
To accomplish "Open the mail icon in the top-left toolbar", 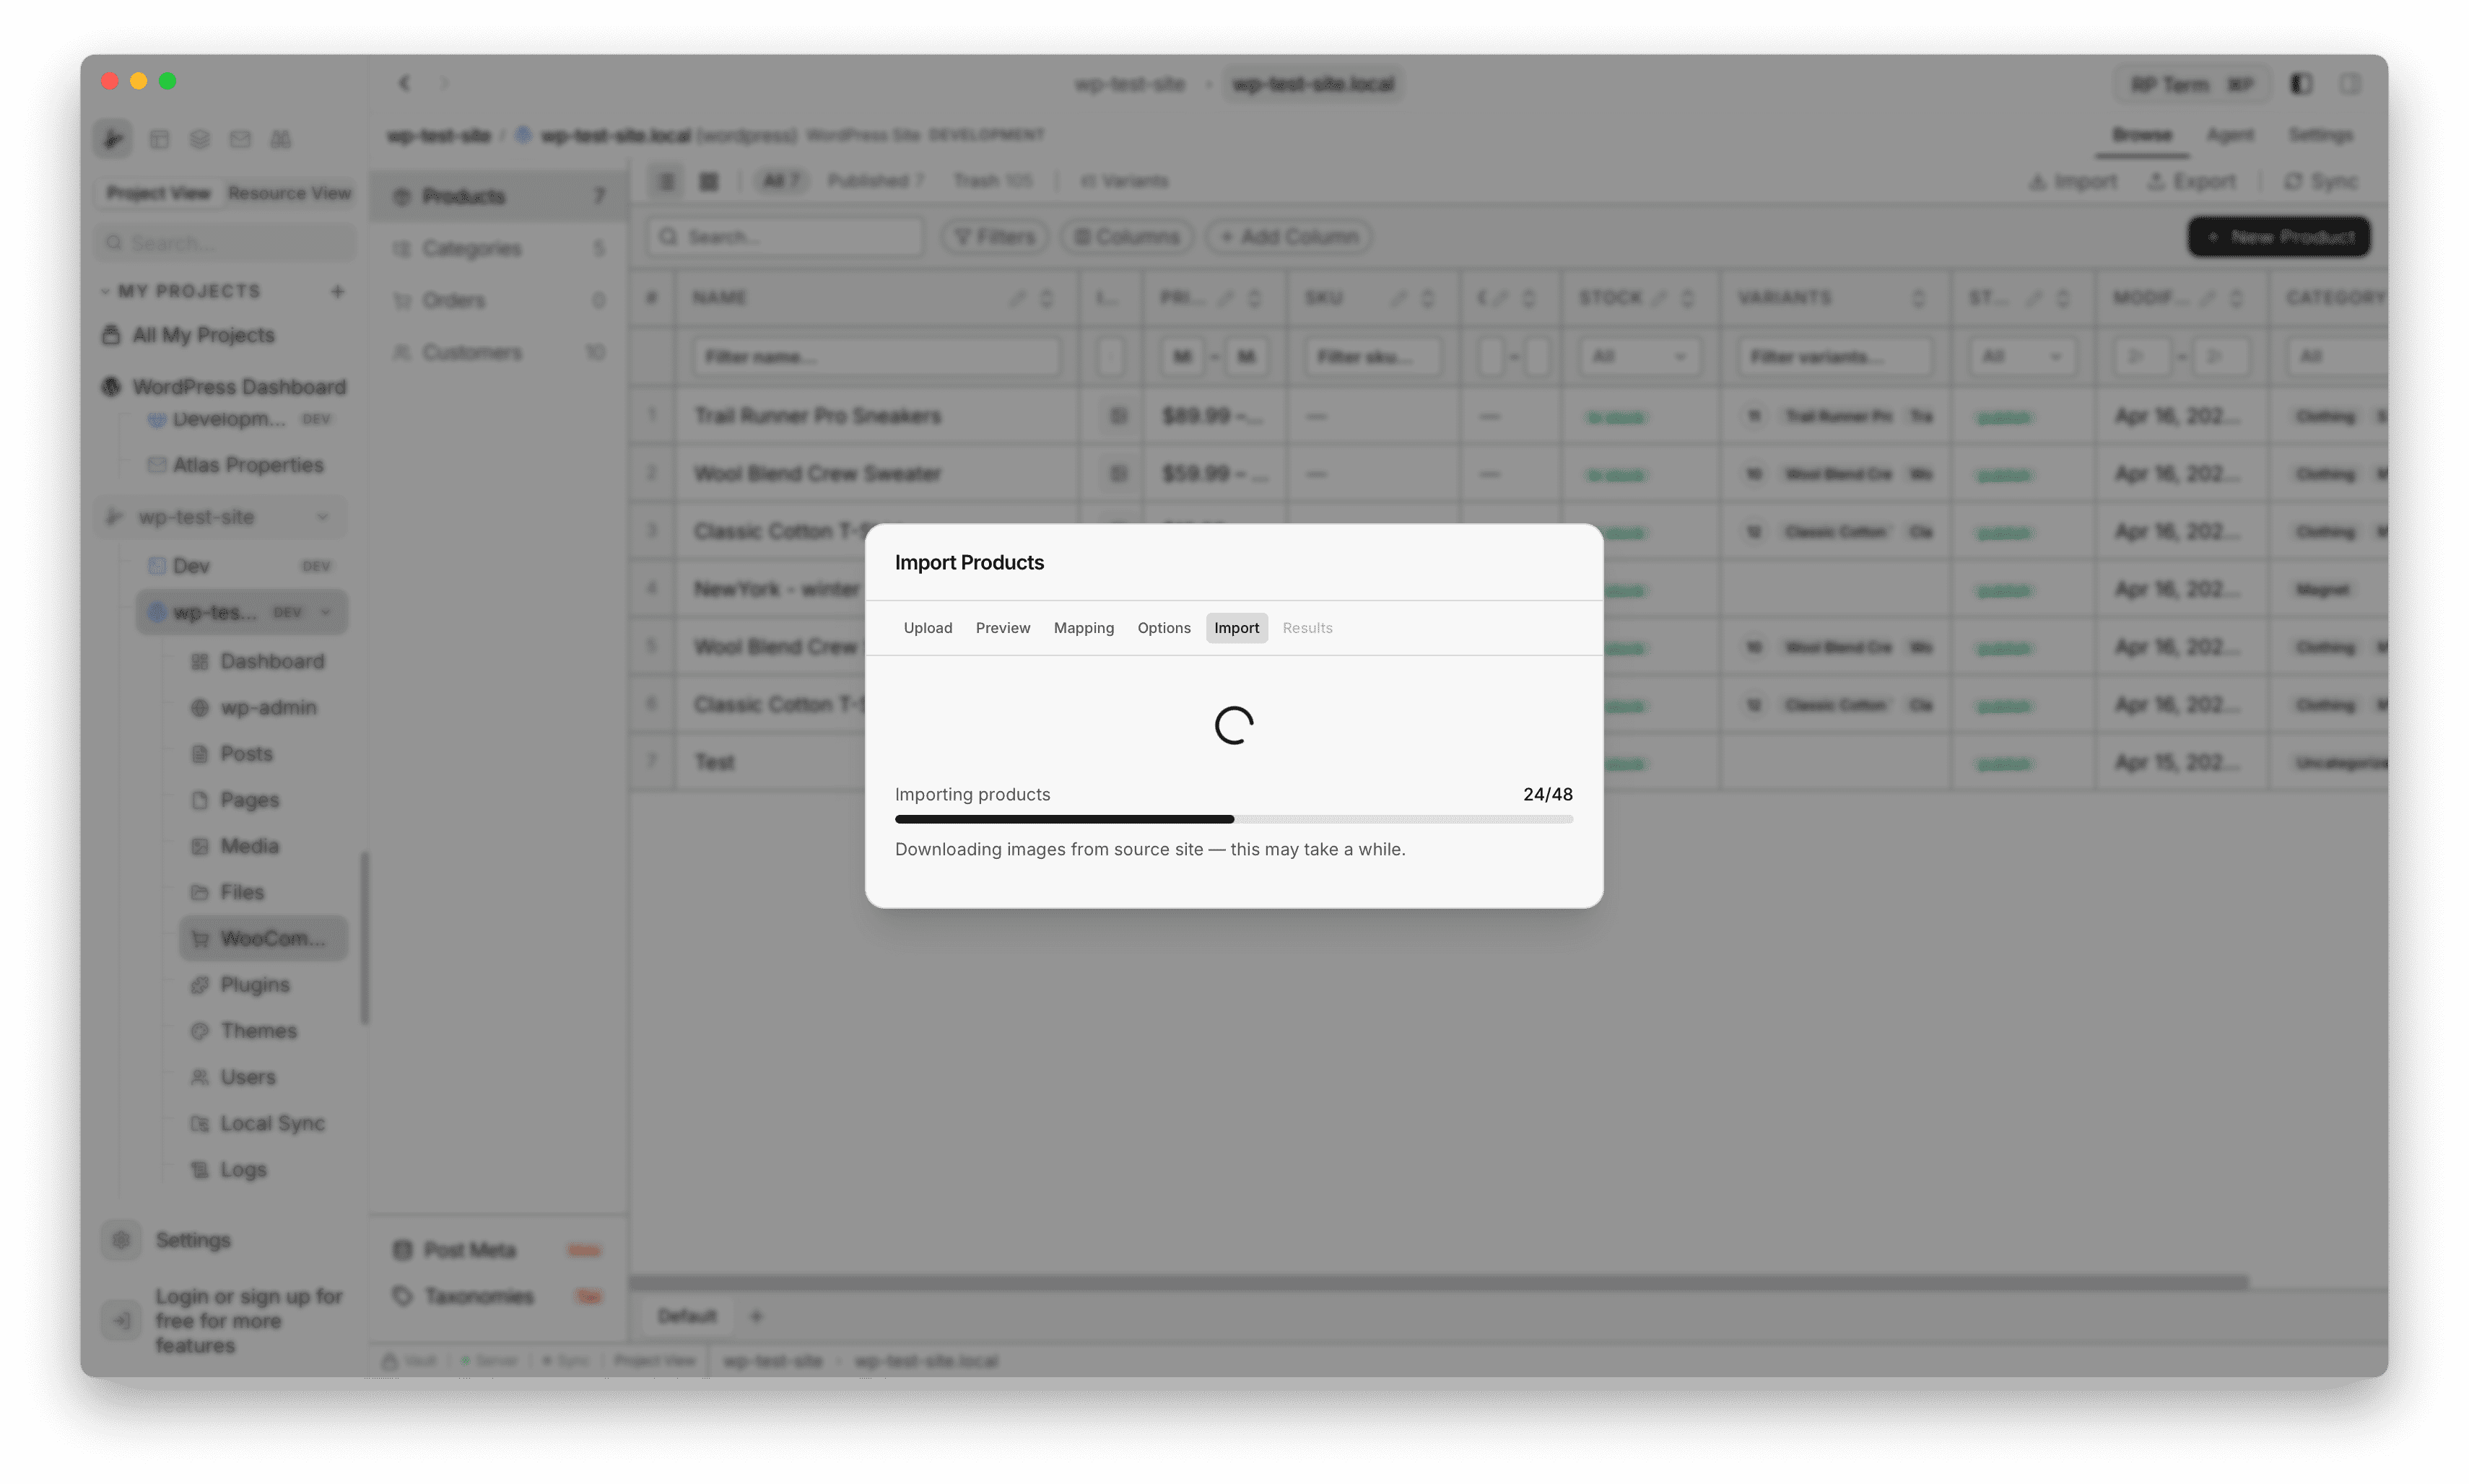I will coord(240,139).
